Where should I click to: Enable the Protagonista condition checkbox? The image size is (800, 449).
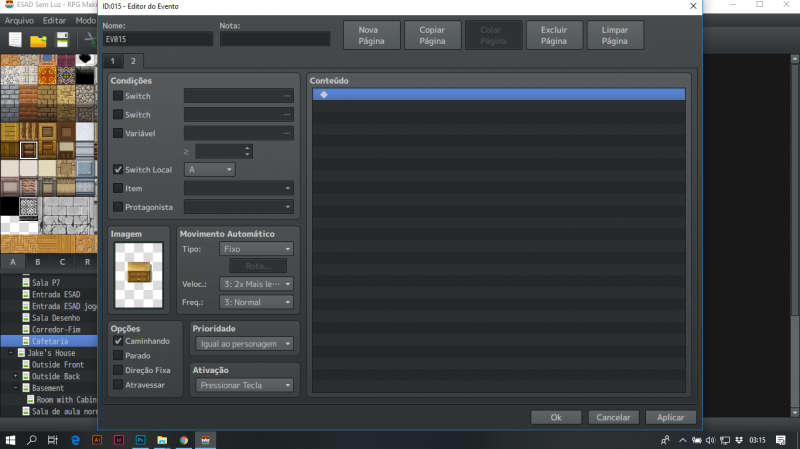coord(118,207)
